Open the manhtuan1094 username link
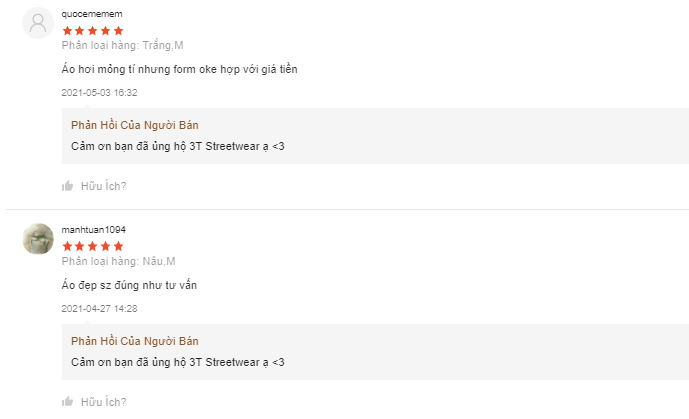The width and height of the screenshot is (689, 419). coord(93,230)
